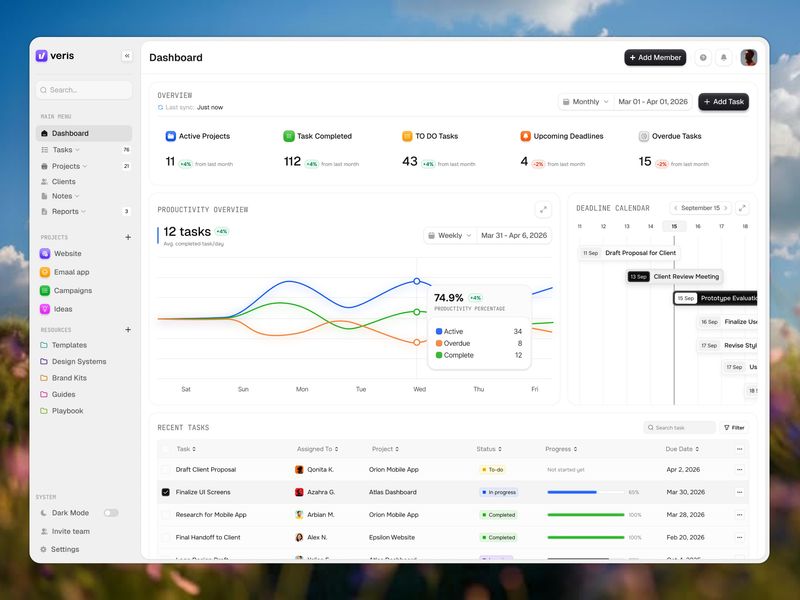Screen dimensions: 800x600
Task: Click the Wednesday Active data point on chart
Action: [x=417, y=281]
